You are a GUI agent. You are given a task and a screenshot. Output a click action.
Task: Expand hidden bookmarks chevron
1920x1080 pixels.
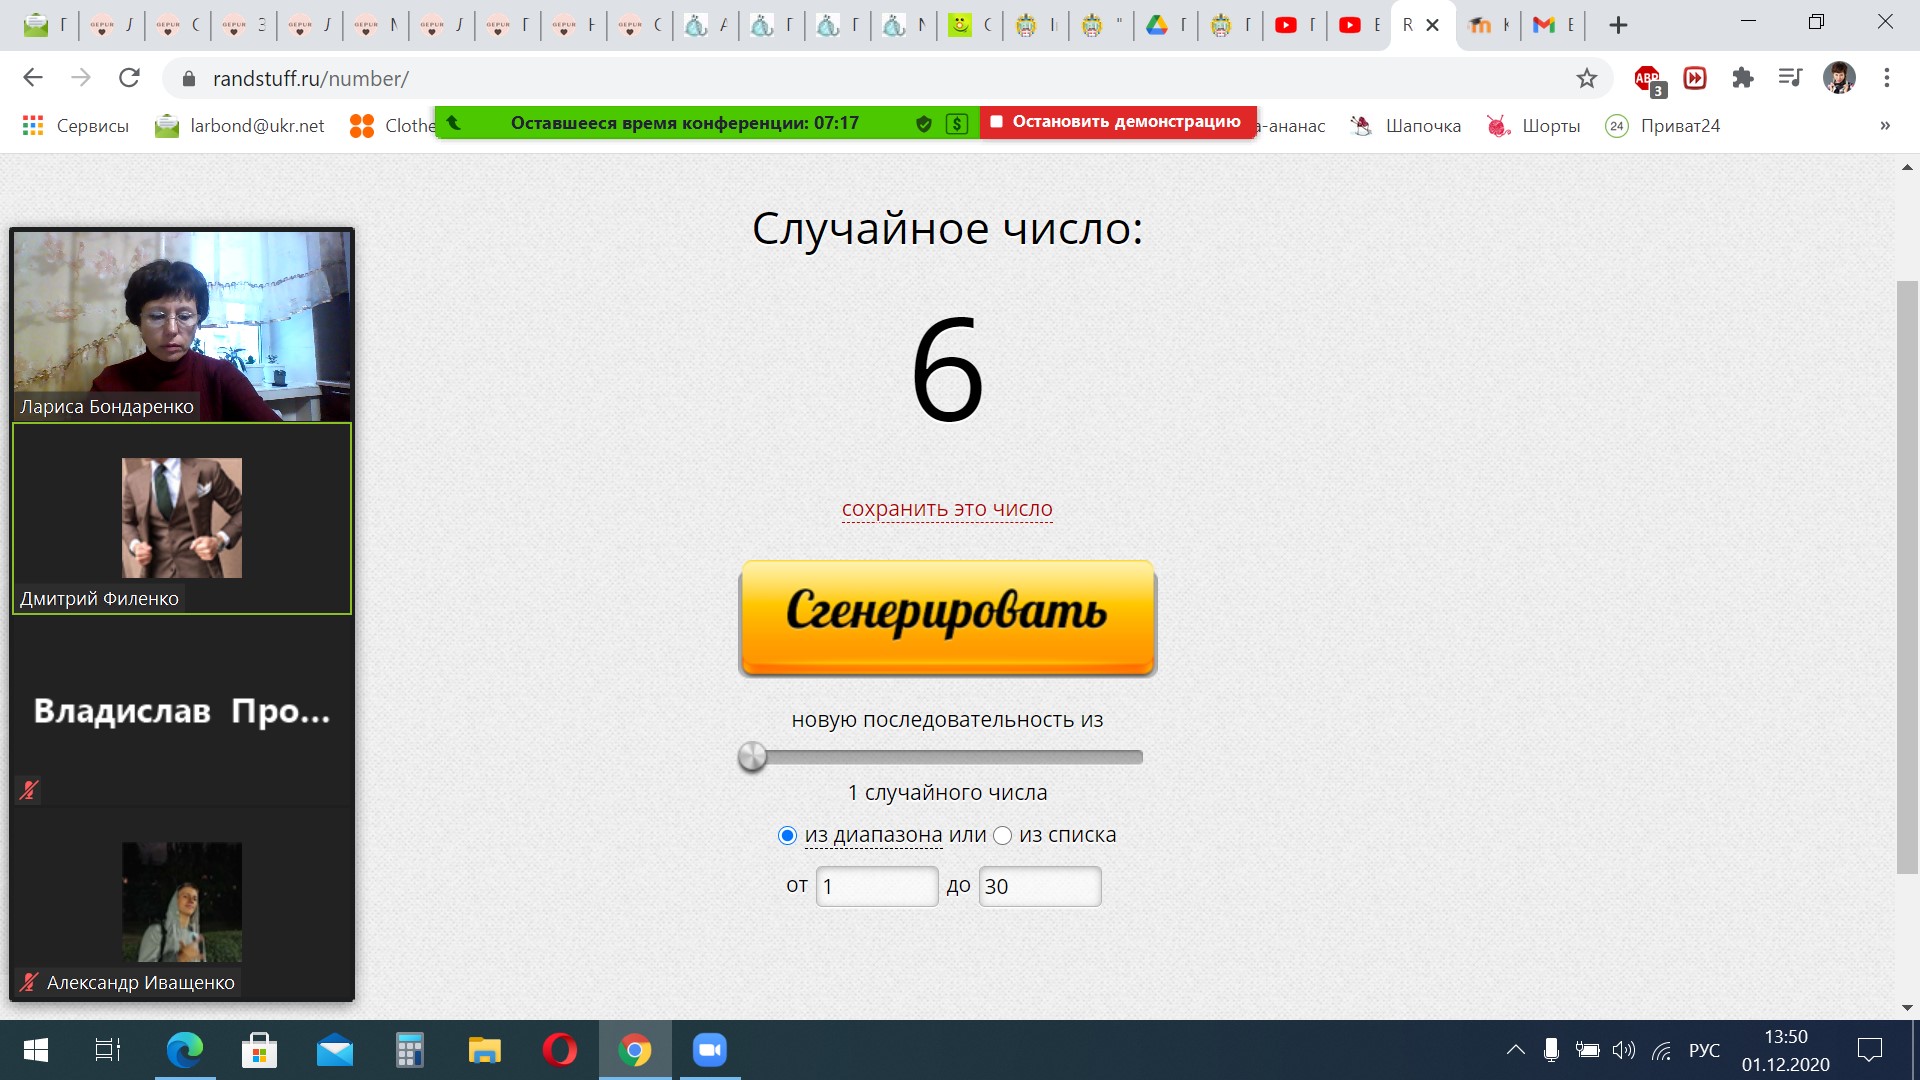[1885, 126]
